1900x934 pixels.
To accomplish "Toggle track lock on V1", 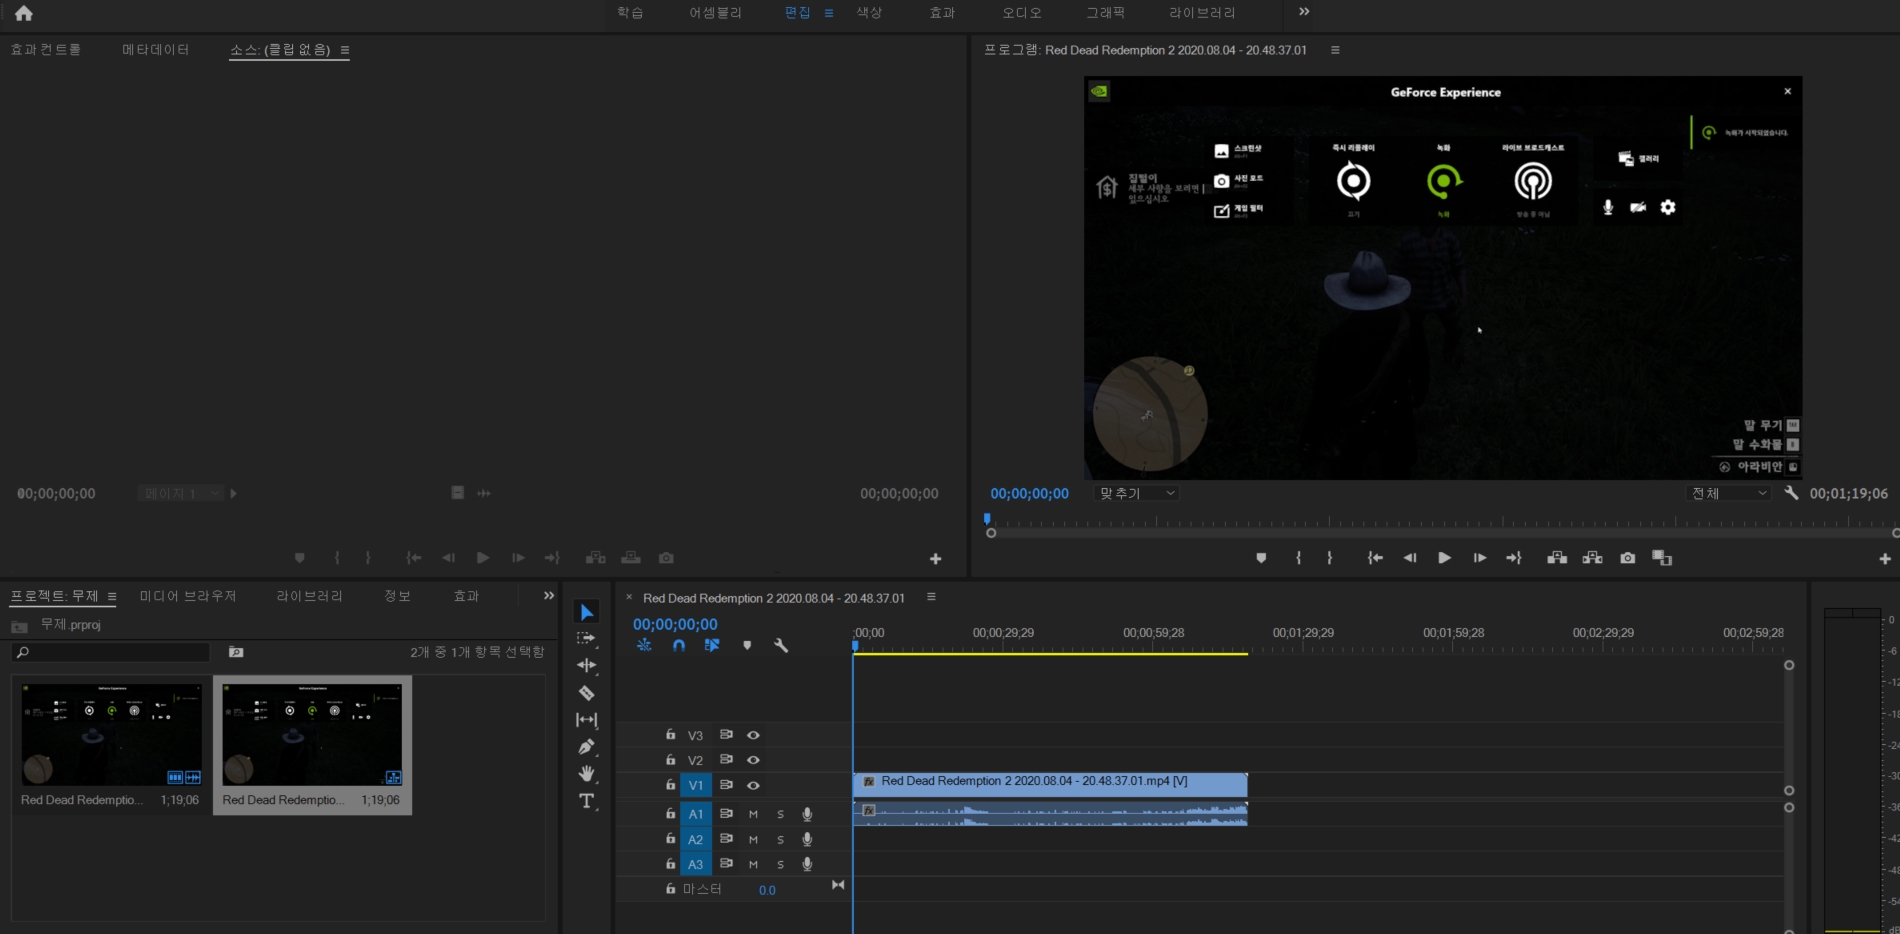I will point(670,785).
